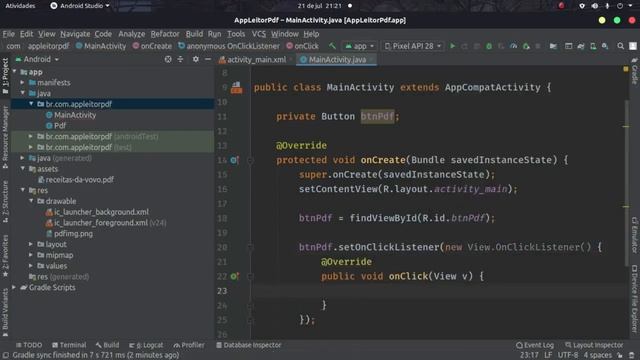640x360 pixels.
Task: Expand the Gradle Scripts node
Action: coord(15,287)
